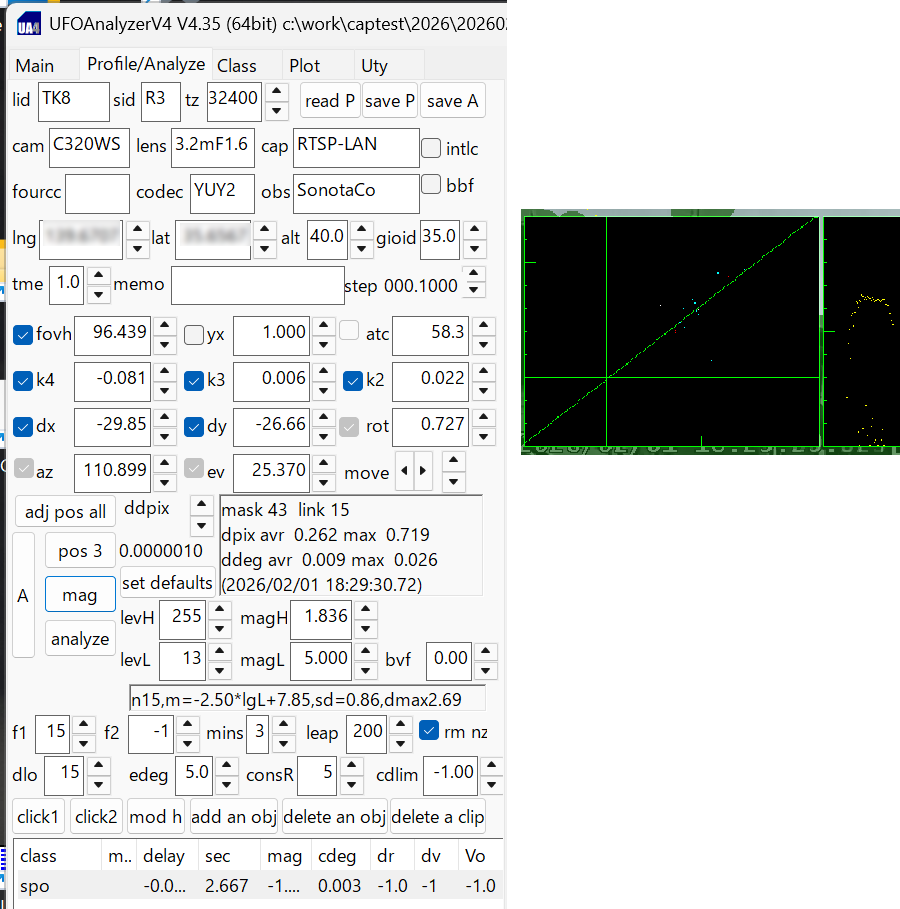Toggle the yx checkbox
Viewport: 900px width, 909px height.
(195, 334)
